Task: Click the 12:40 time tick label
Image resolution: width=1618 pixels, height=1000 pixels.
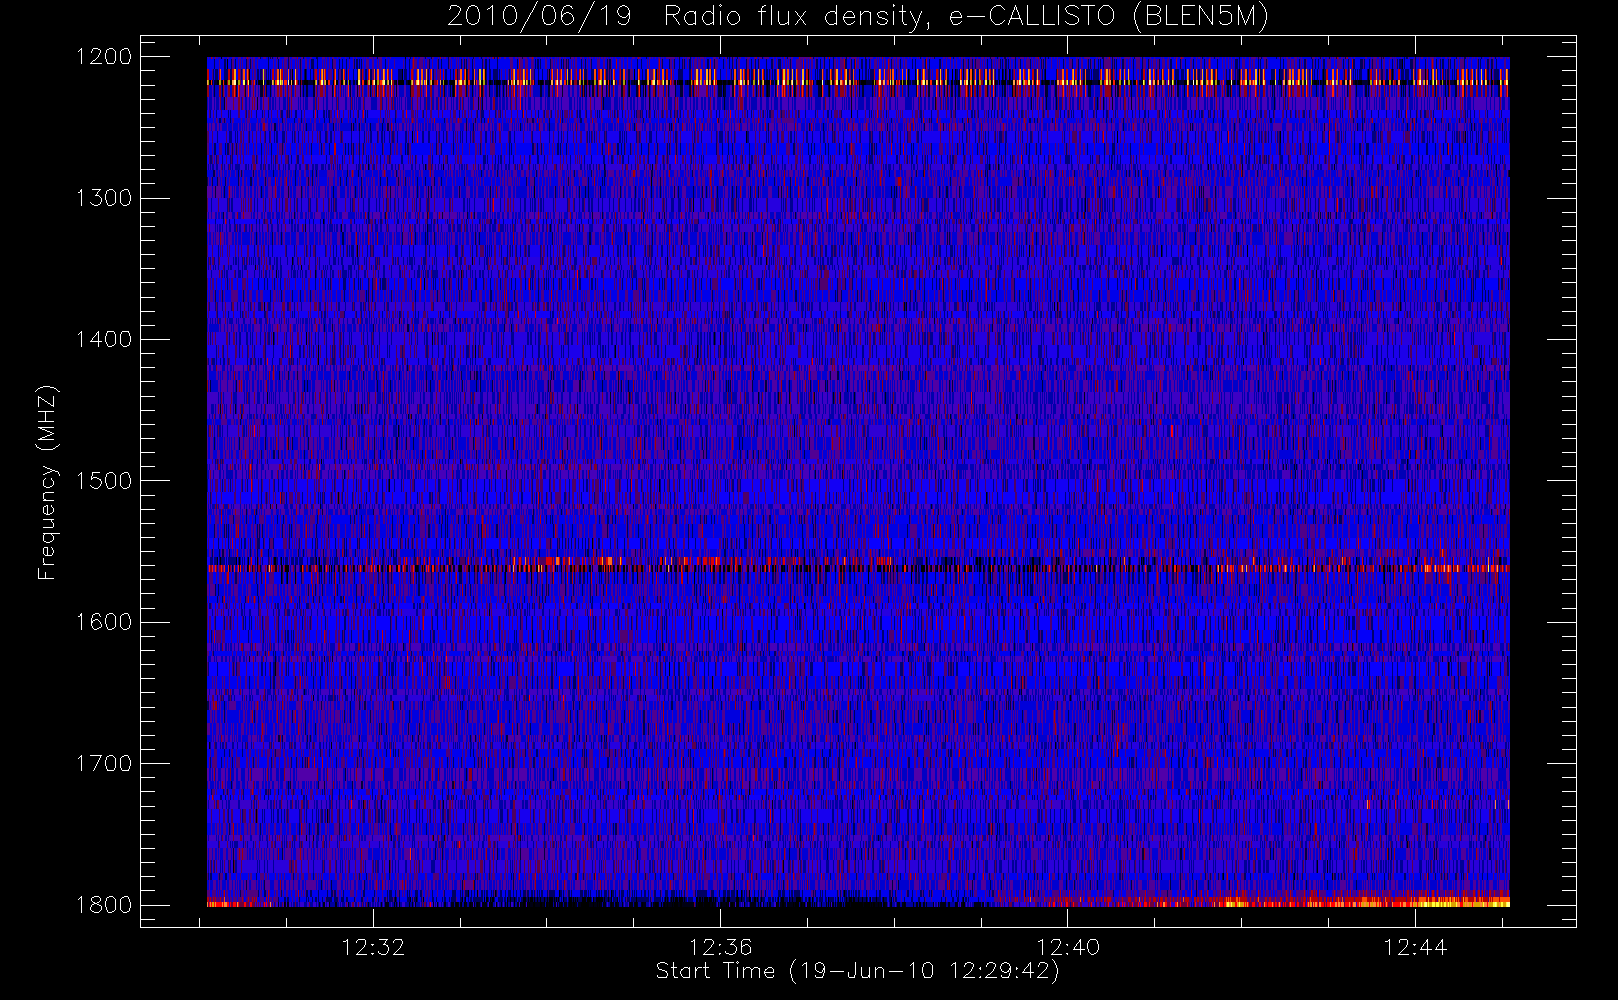Action: click(x=1068, y=947)
